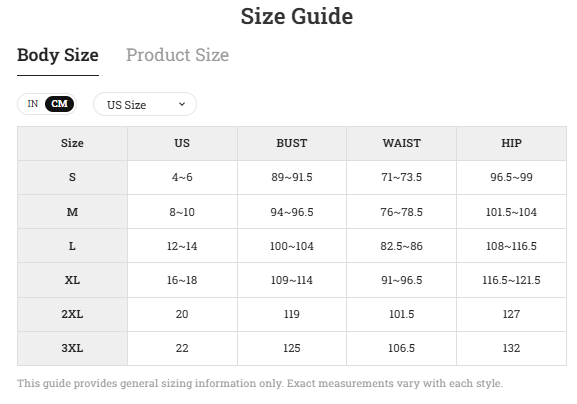
Task: Select the S size row label
Action: [x=72, y=177]
